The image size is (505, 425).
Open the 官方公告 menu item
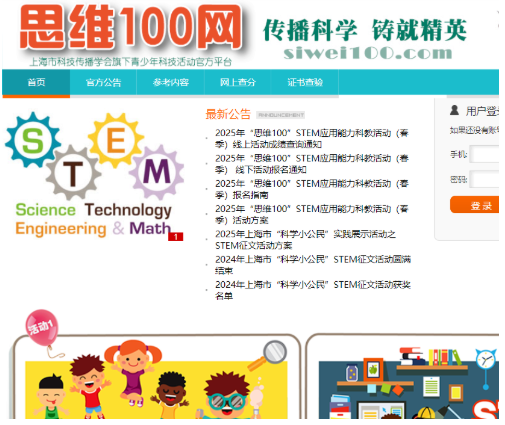(103, 82)
